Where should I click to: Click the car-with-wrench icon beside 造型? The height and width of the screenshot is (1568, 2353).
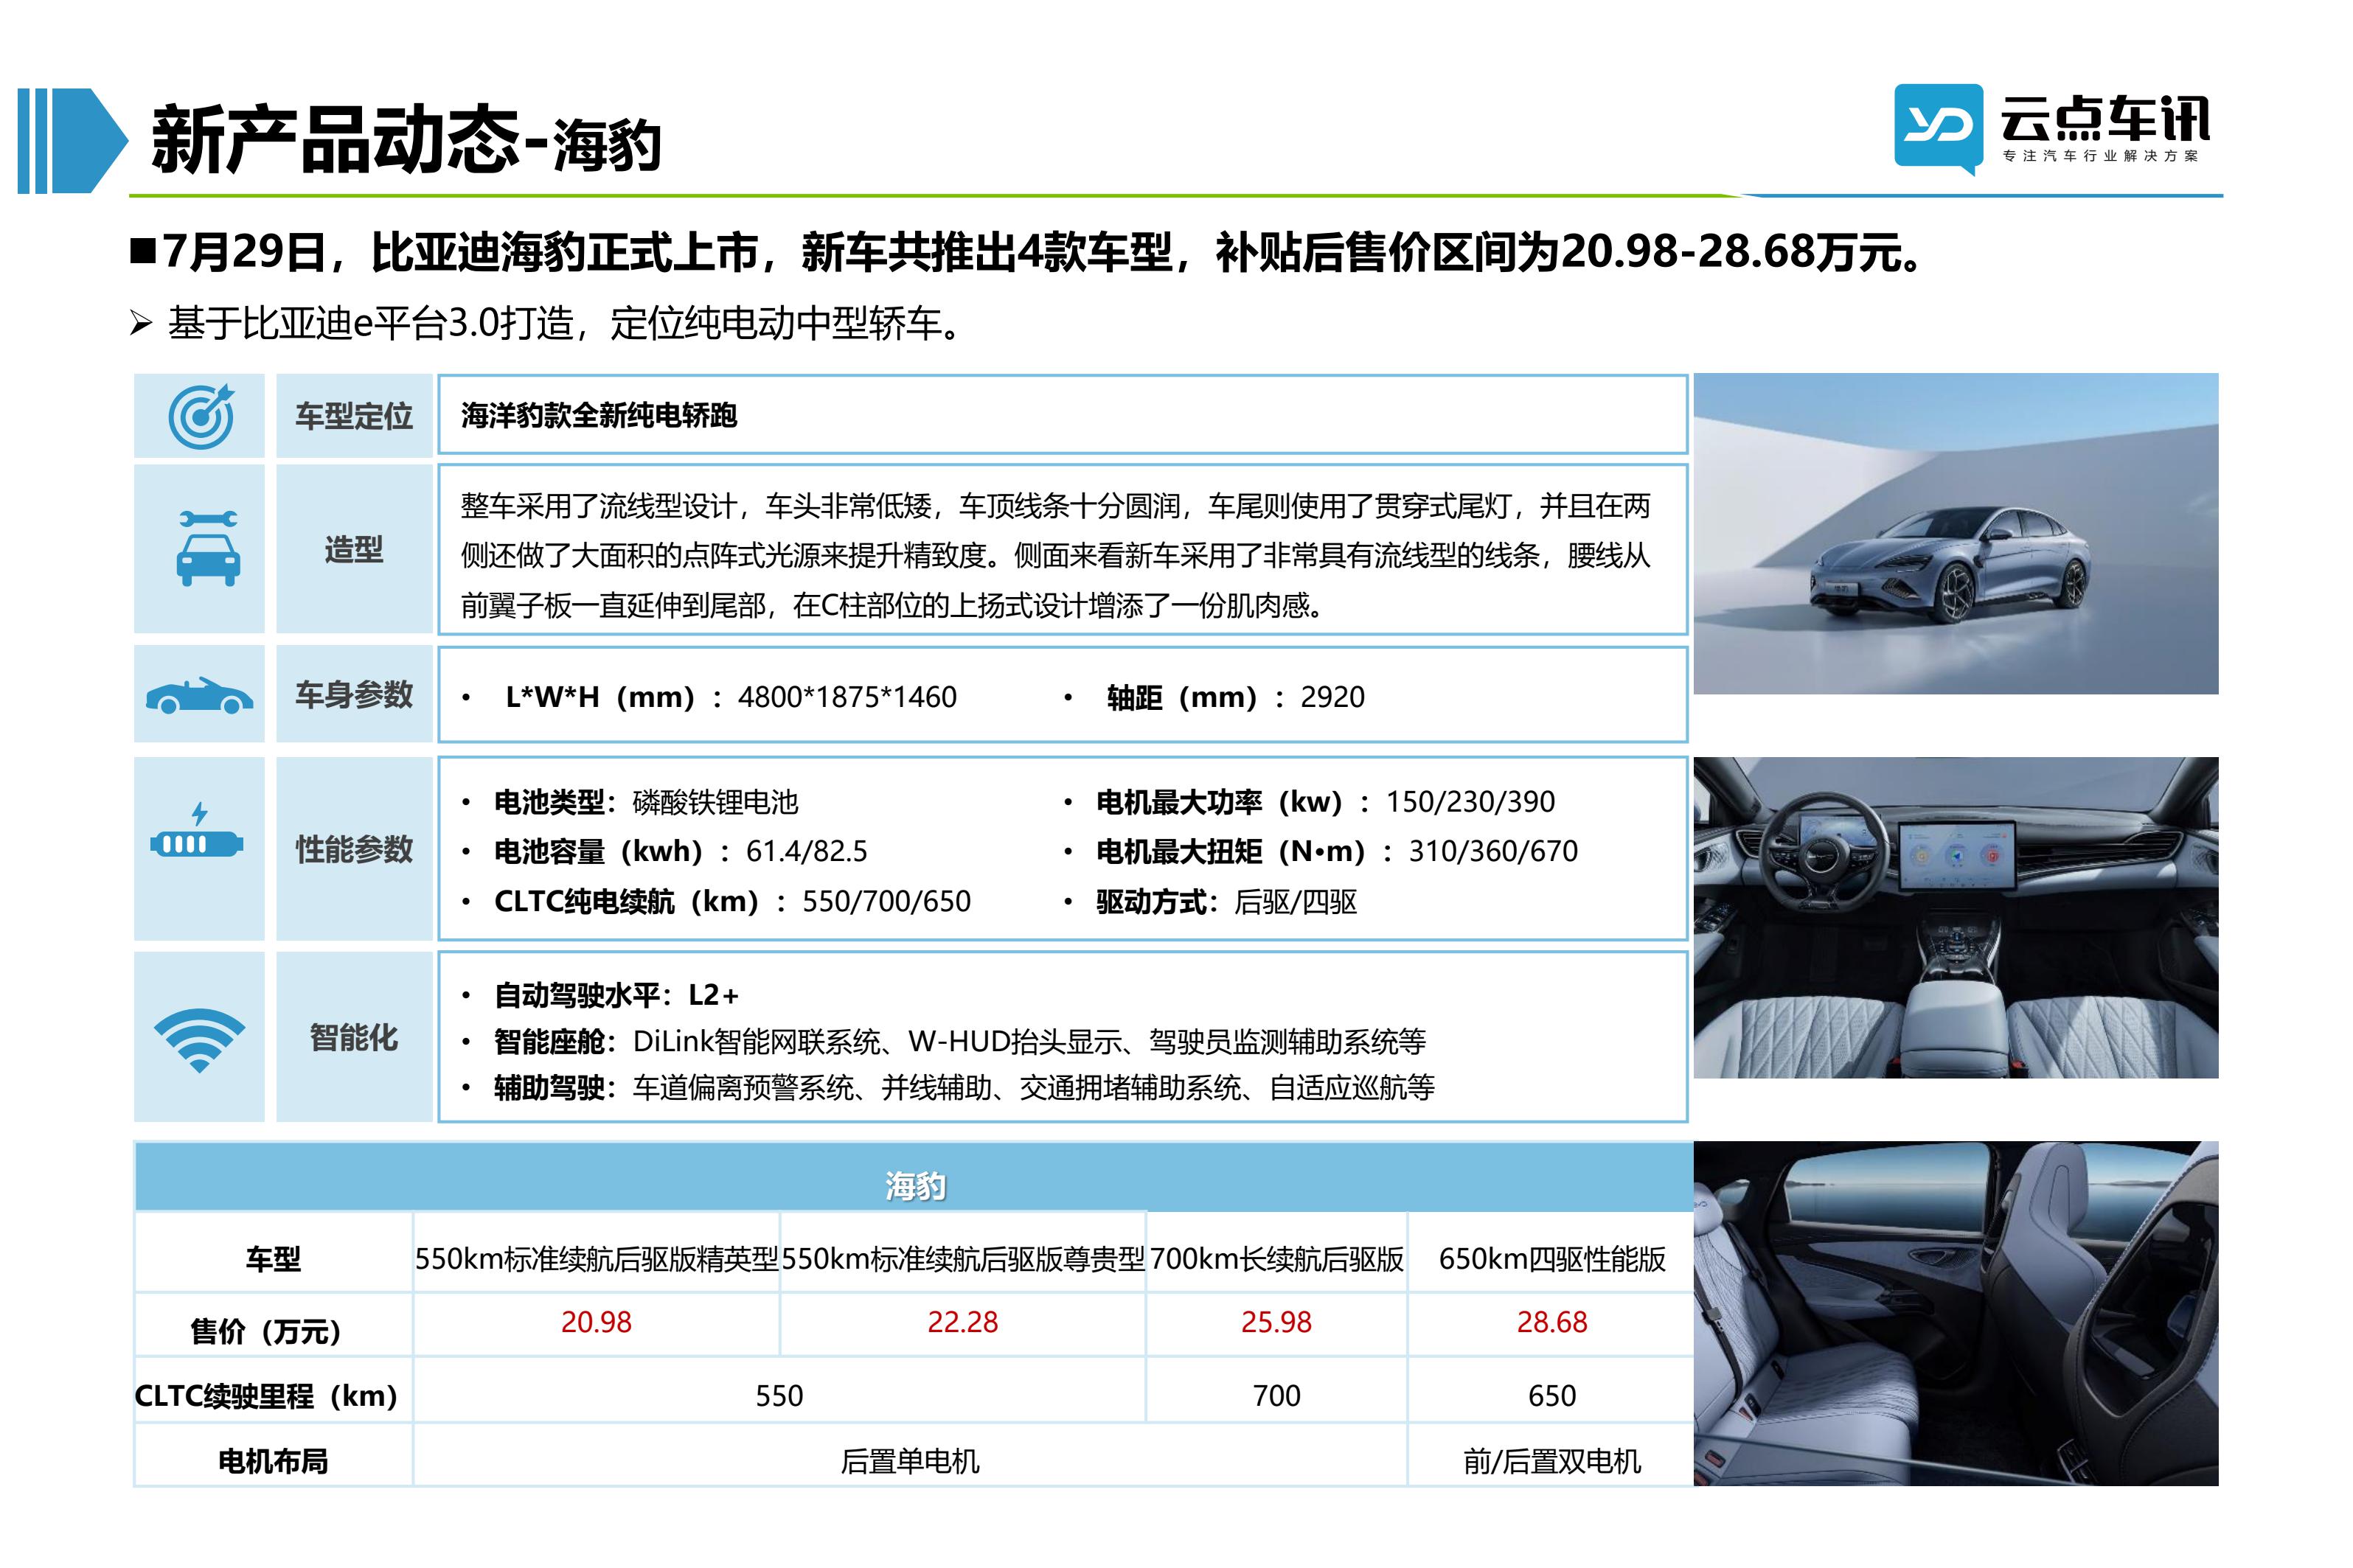tap(208, 547)
